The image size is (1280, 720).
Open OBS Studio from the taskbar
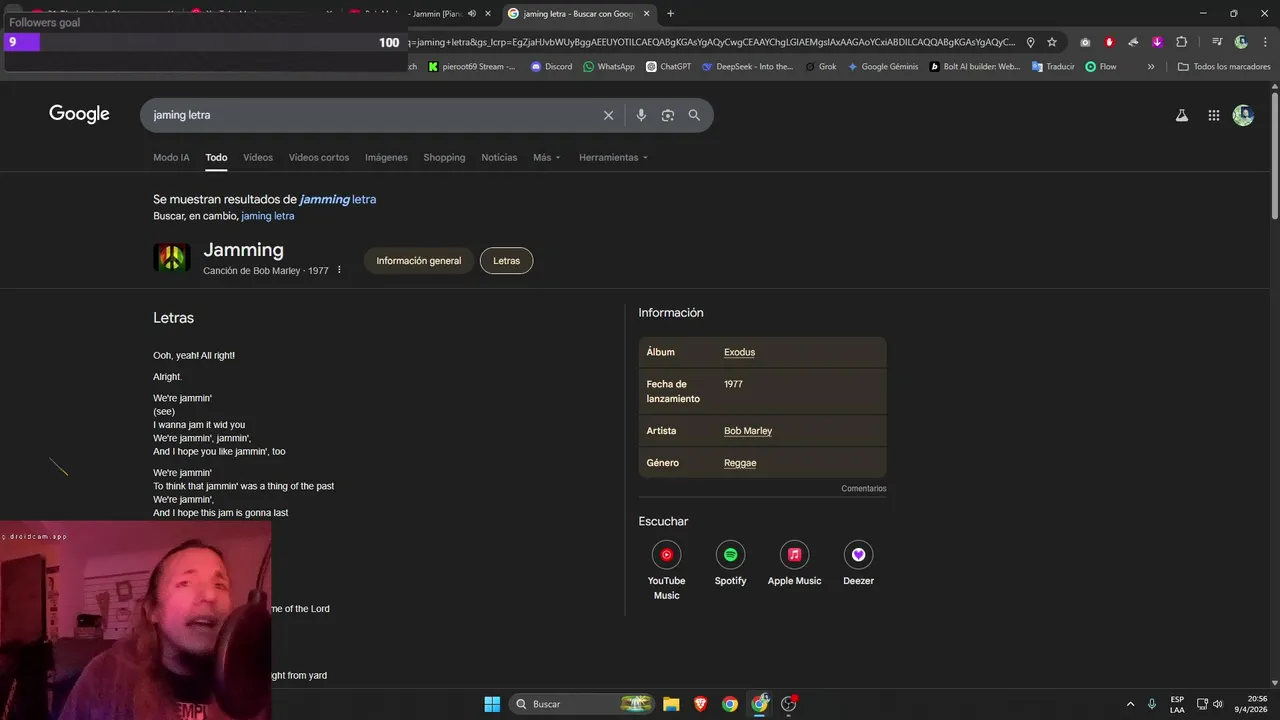[789, 704]
